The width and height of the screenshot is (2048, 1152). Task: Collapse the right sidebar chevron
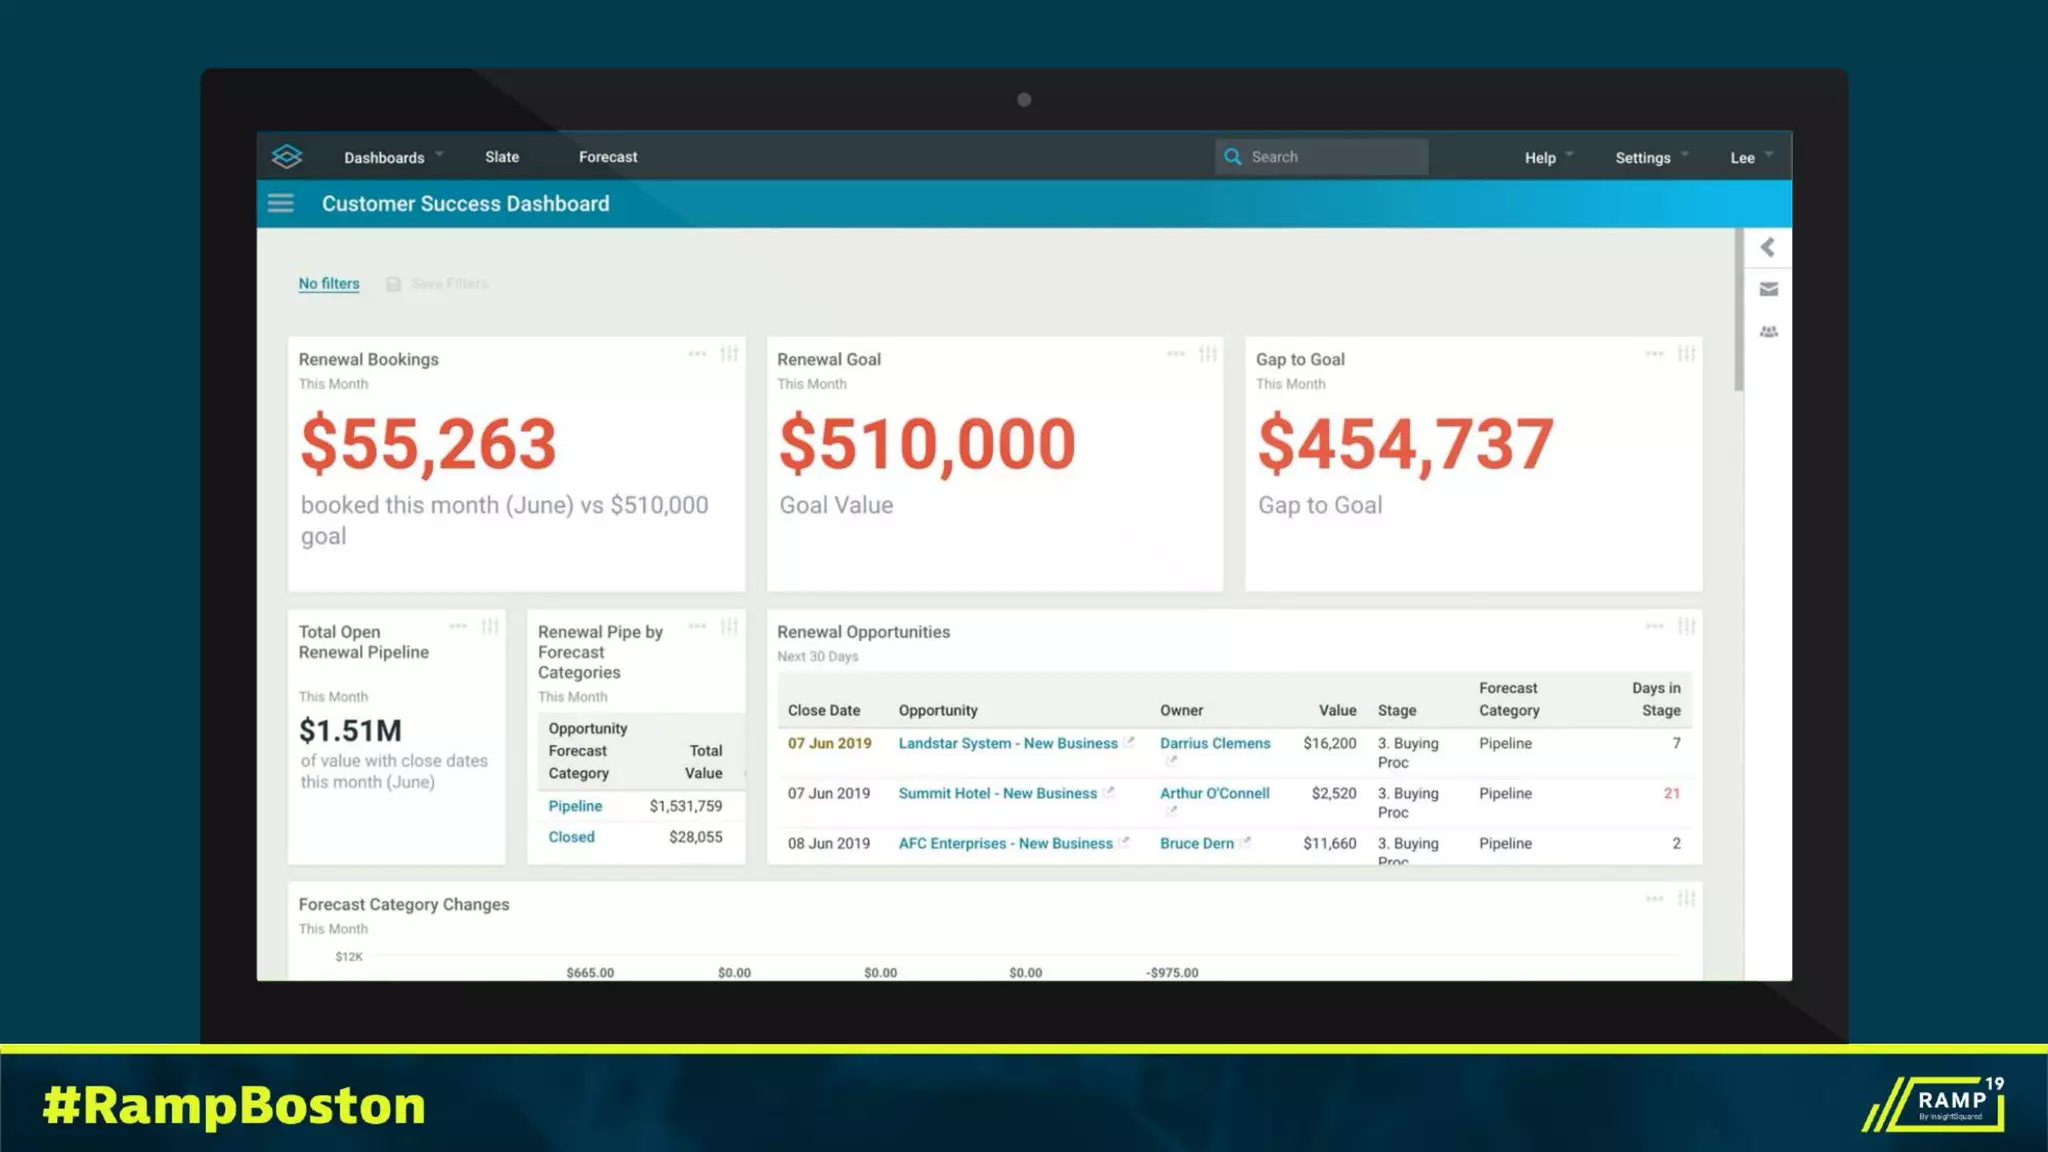(1768, 247)
